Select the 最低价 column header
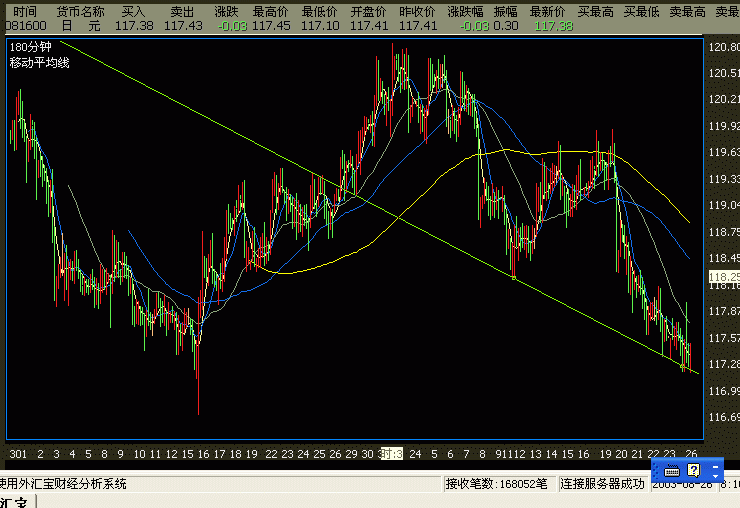 pos(320,12)
